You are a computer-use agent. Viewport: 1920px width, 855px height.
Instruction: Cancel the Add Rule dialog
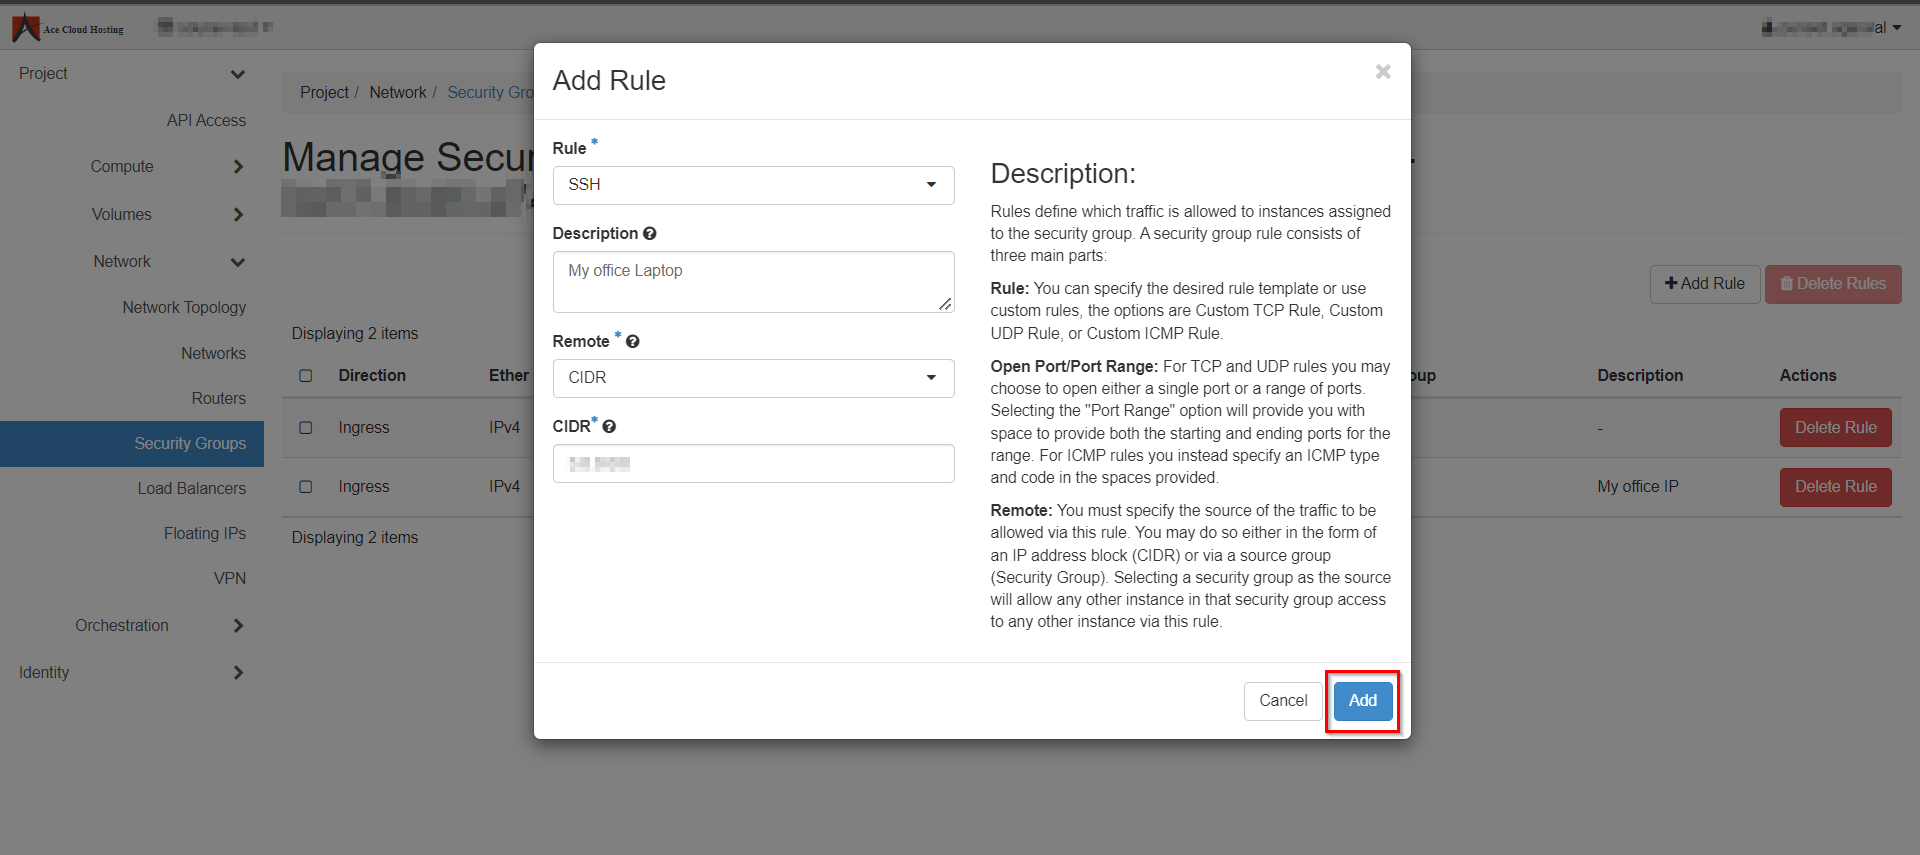pyautogui.click(x=1282, y=701)
